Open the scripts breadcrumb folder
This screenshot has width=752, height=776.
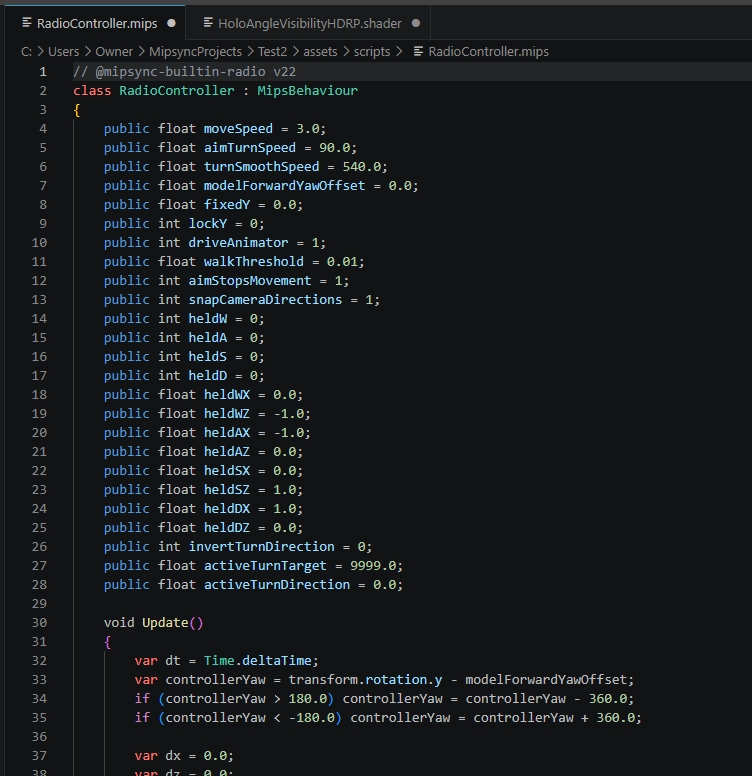coord(372,51)
